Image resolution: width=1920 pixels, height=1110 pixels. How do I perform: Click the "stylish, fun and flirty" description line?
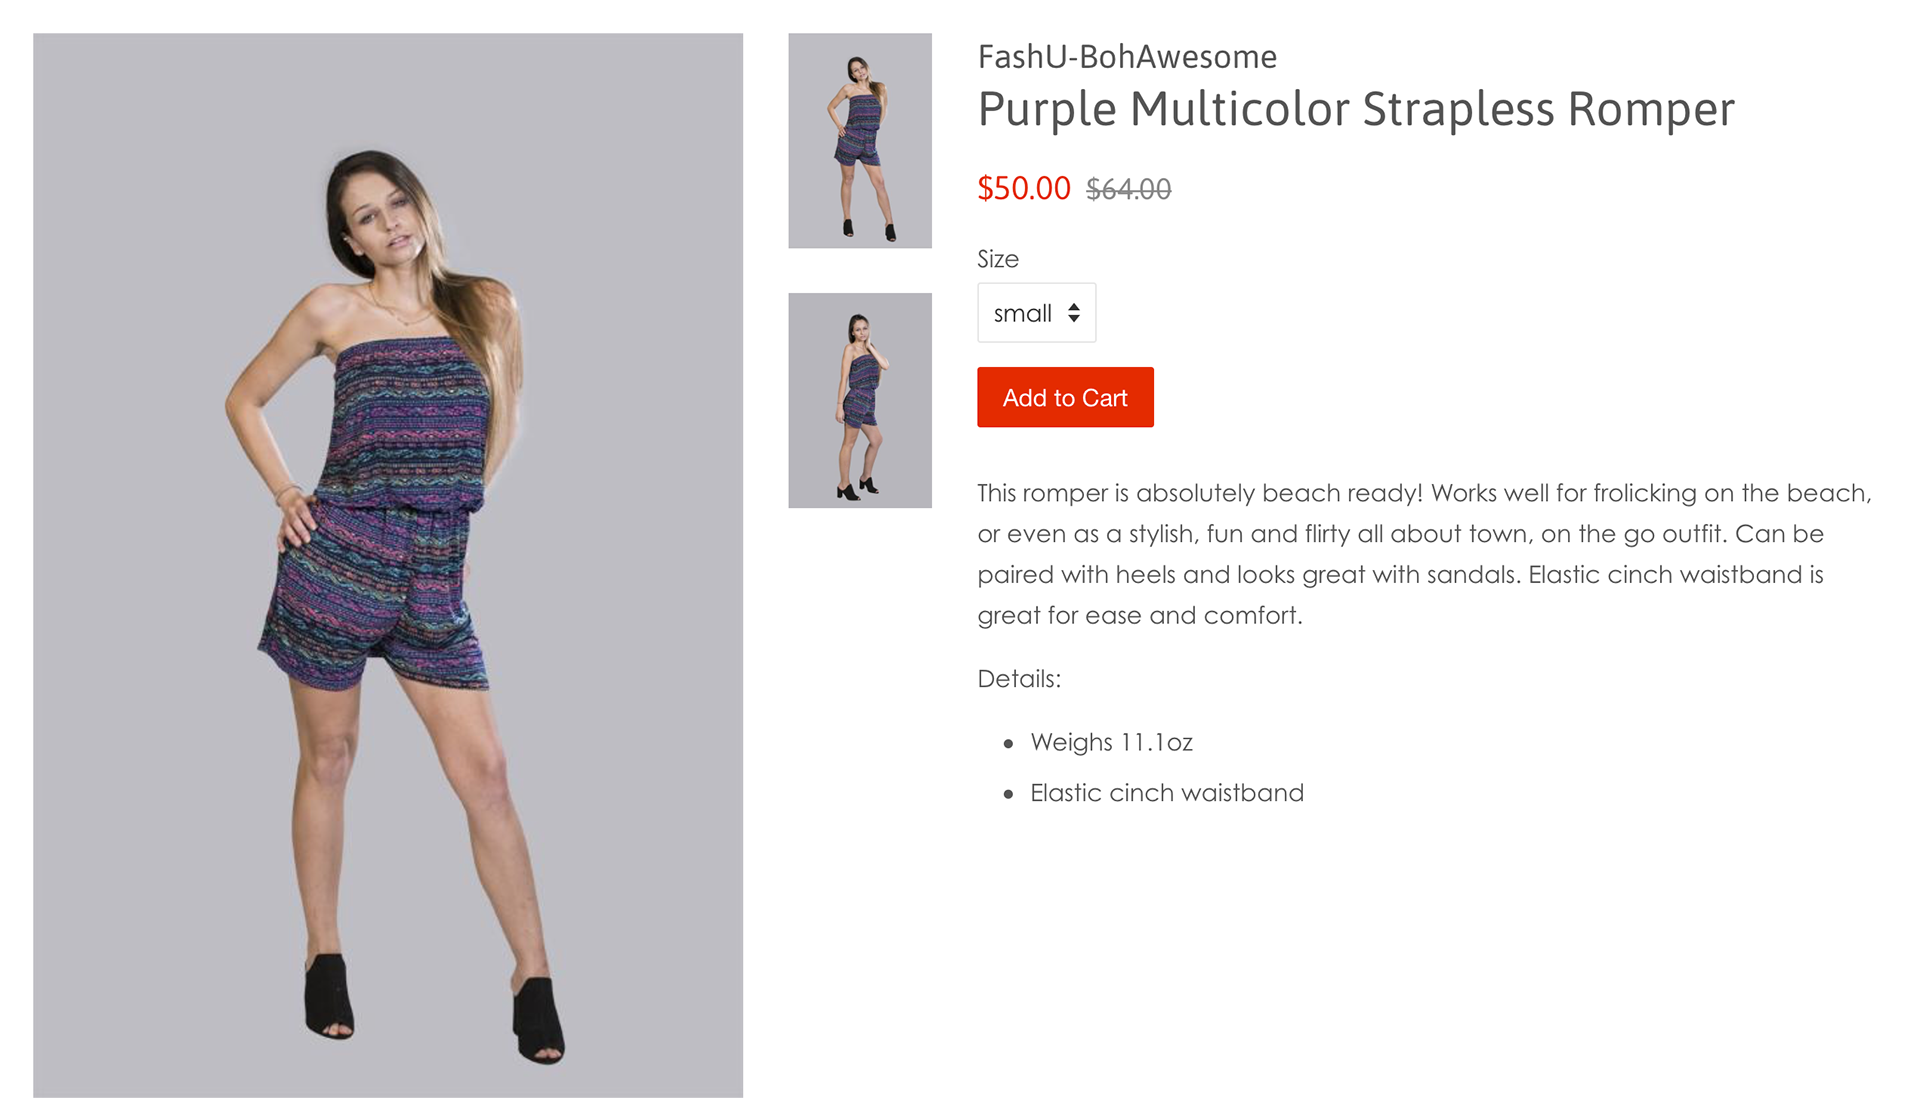[x=1400, y=534]
